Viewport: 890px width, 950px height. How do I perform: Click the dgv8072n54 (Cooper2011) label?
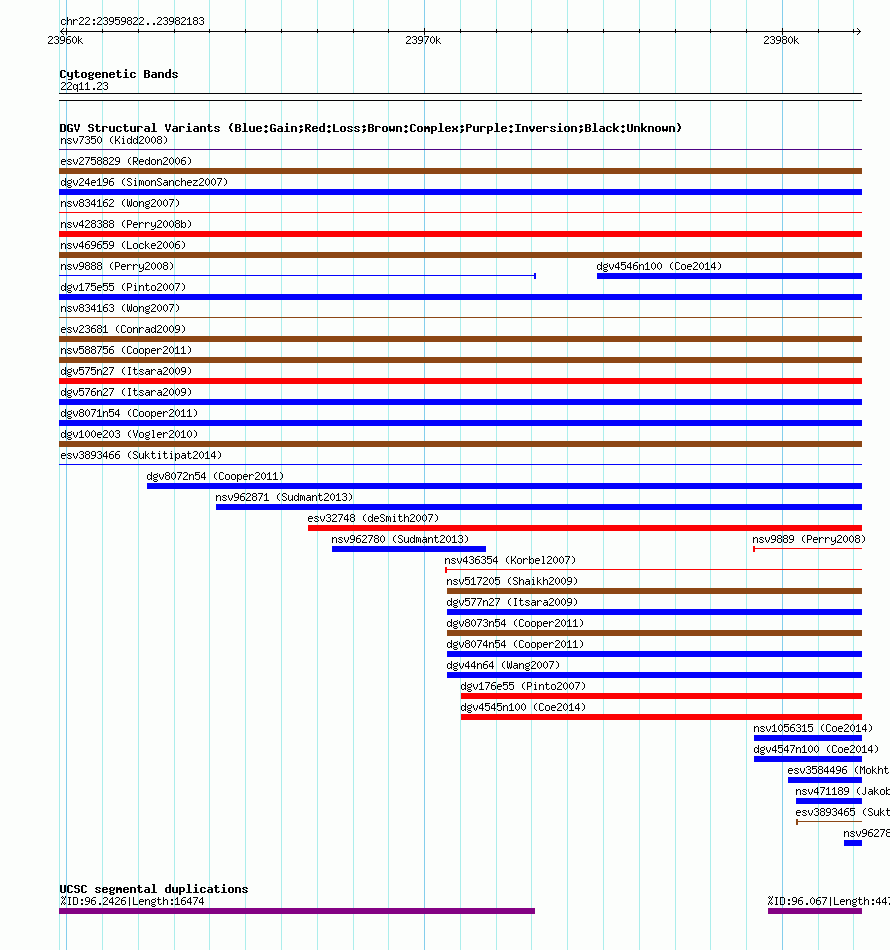(x=215, y=476)
